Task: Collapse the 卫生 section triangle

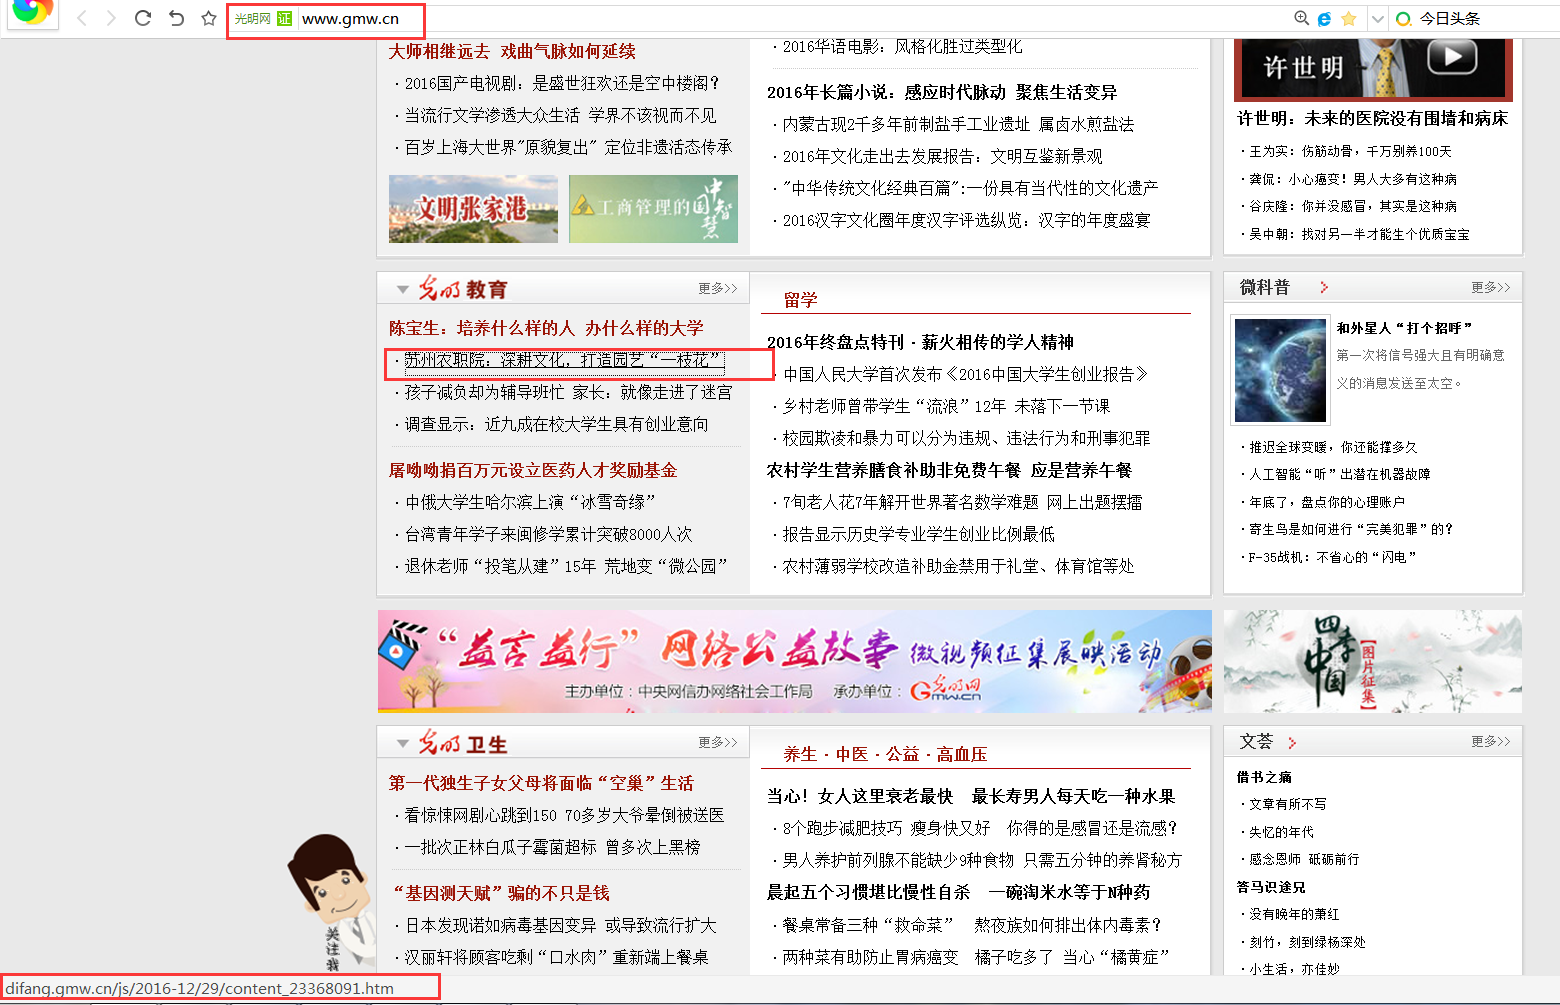Action: click(x=402, y=744)
